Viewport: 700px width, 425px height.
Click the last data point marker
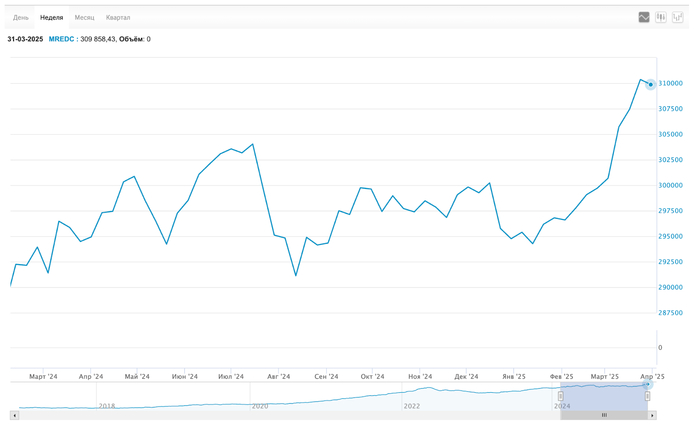pyautogui.click(x=651, y=84)
